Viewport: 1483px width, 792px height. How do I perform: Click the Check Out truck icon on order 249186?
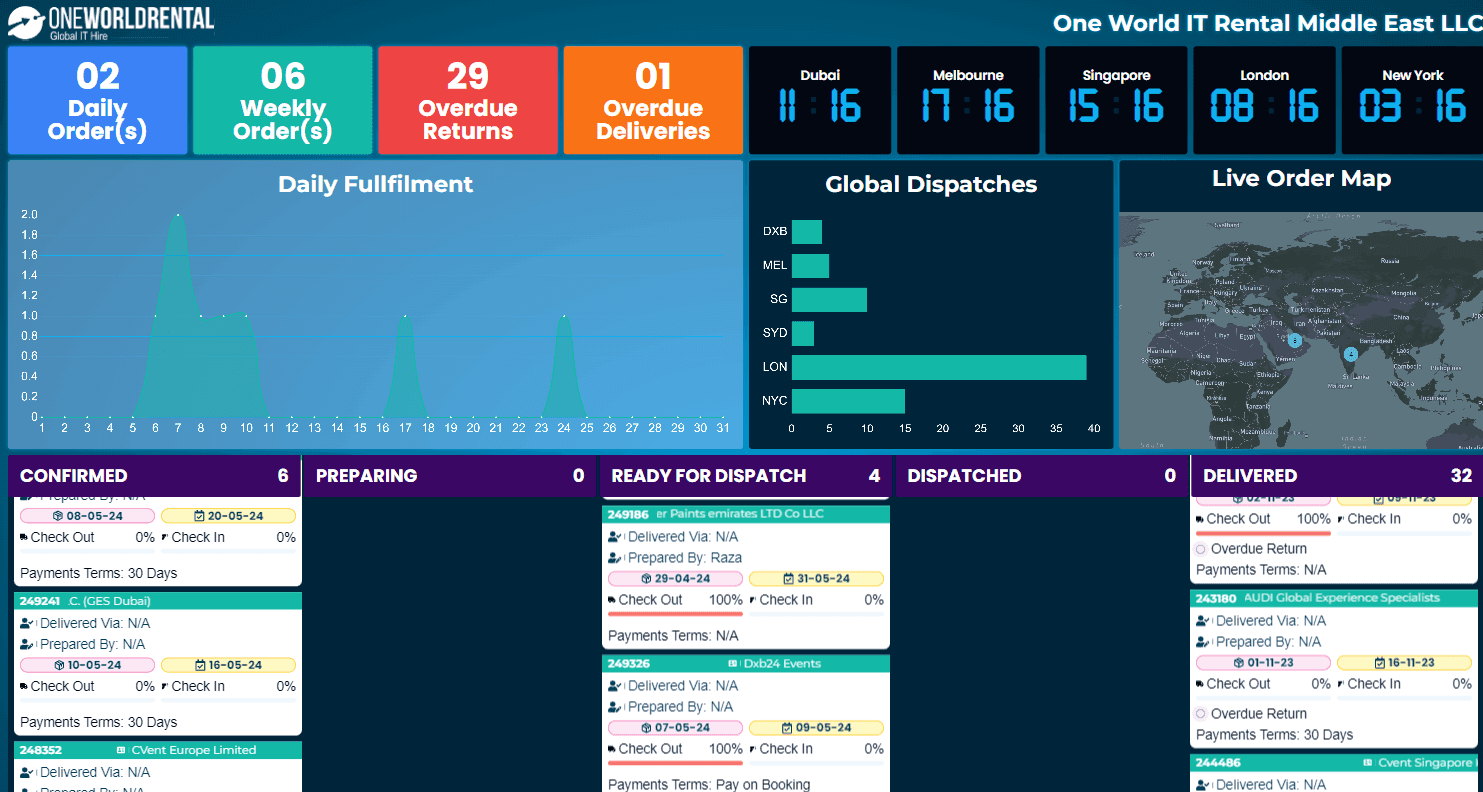pos(610,599)
